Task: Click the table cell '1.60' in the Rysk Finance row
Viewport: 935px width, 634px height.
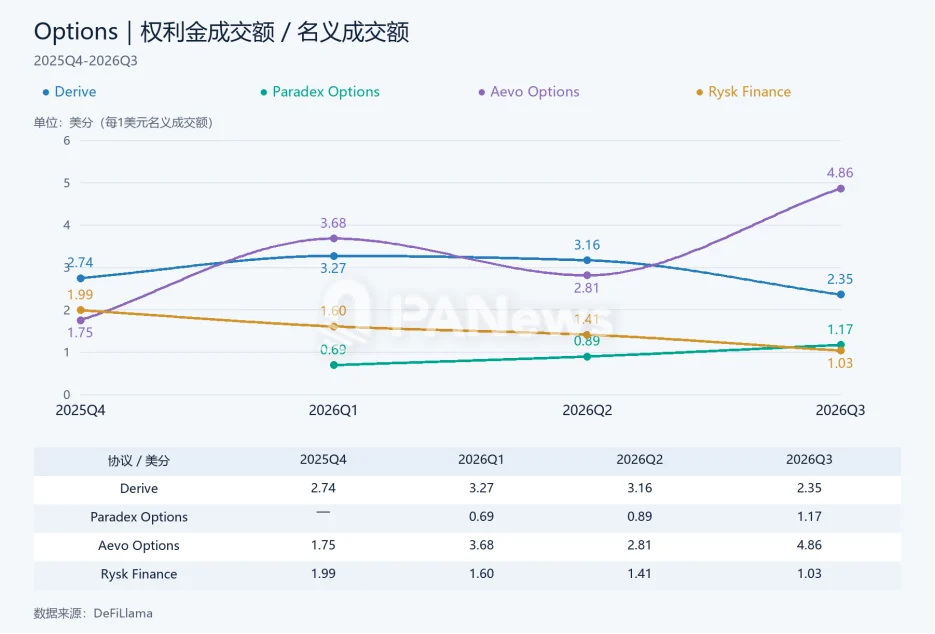Action: (481, 574)
